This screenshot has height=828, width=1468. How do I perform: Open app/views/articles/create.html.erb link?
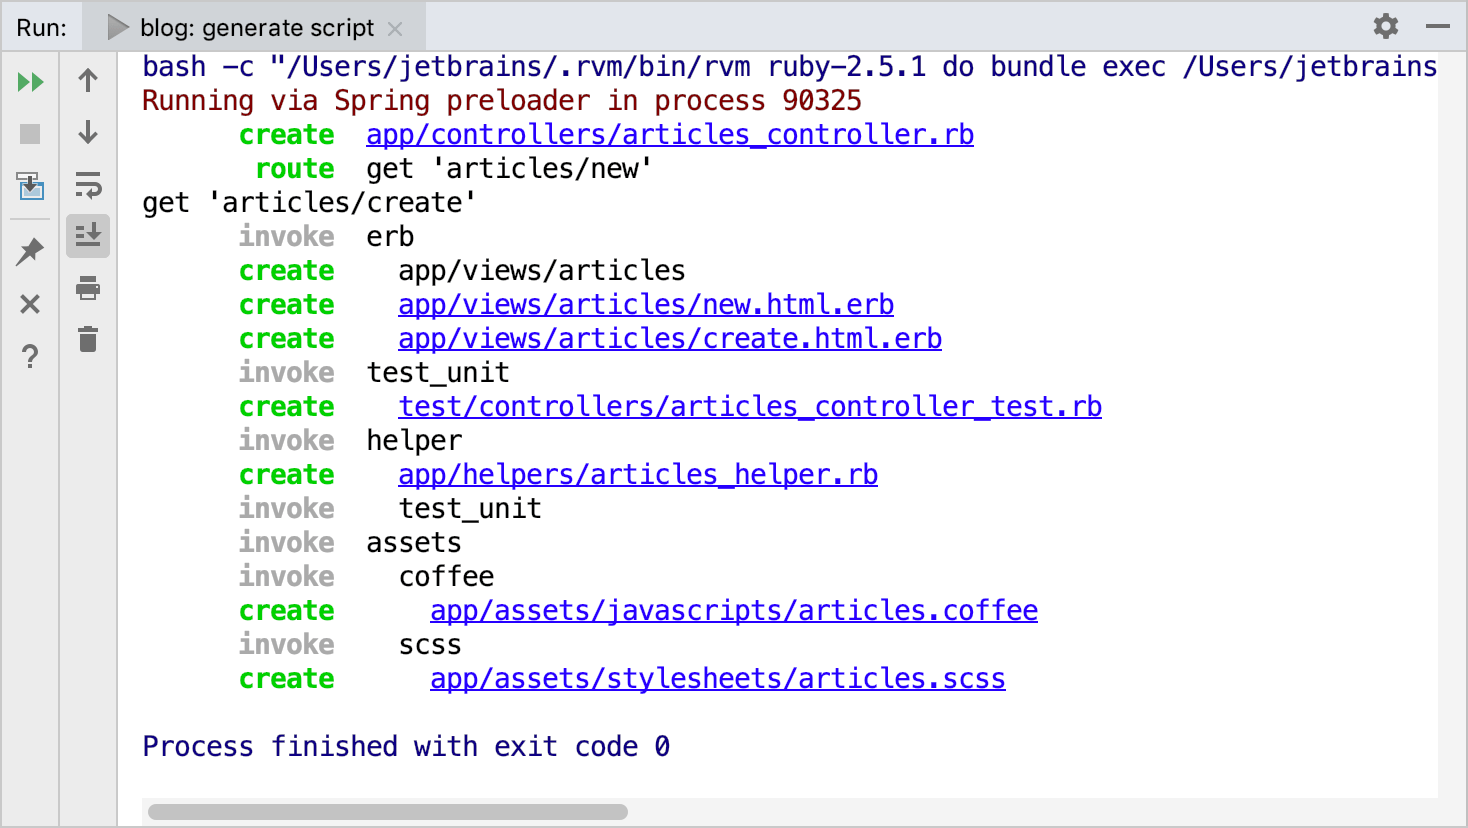669,338
